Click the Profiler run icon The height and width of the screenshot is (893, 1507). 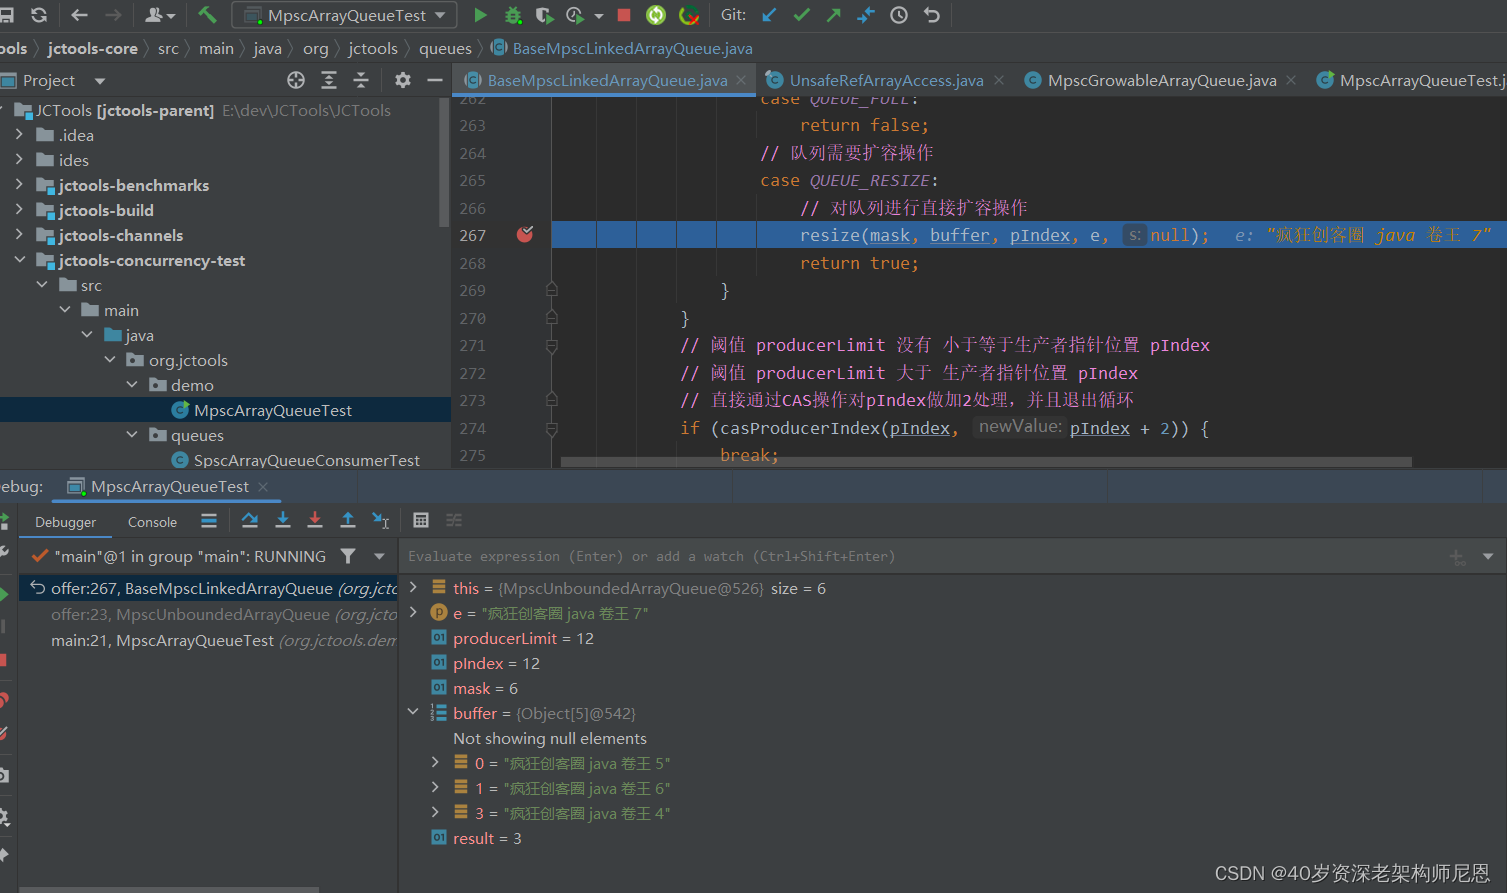575,15
